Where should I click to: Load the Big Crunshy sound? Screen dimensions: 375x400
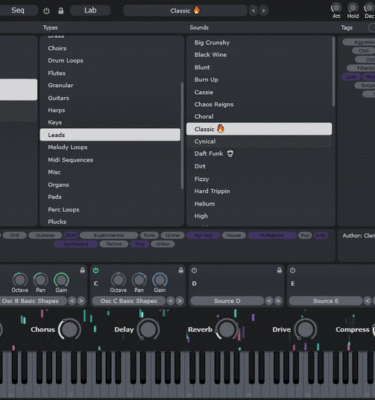point(259,42)
